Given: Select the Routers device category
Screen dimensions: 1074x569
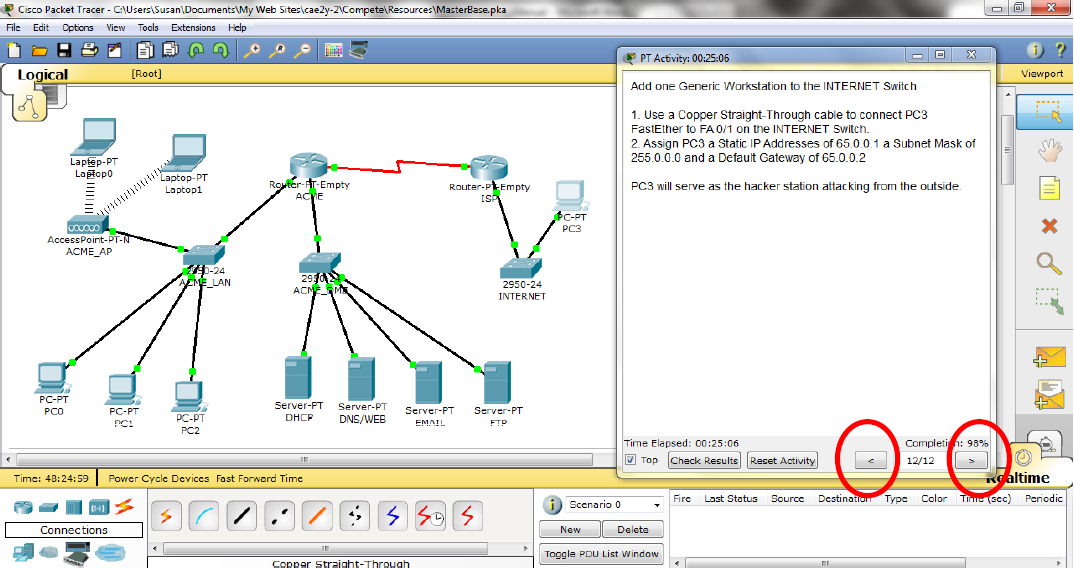Looking at the screenshot, I should coord(23,507).
